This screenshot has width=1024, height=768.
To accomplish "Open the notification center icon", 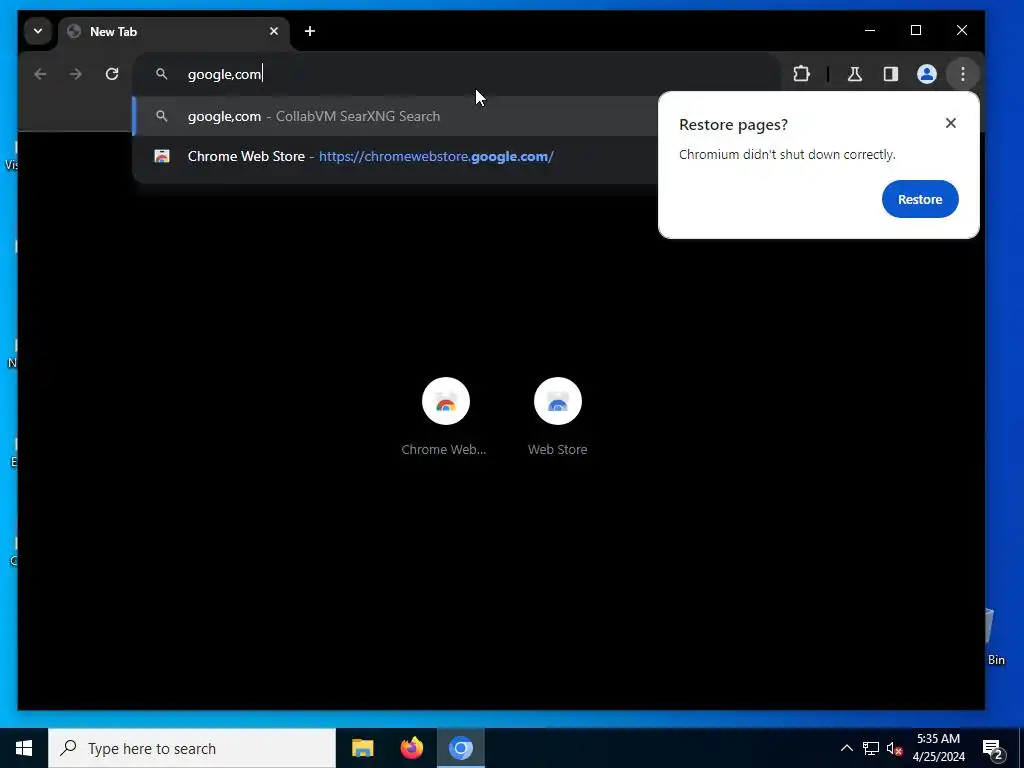I will (993, 748).
